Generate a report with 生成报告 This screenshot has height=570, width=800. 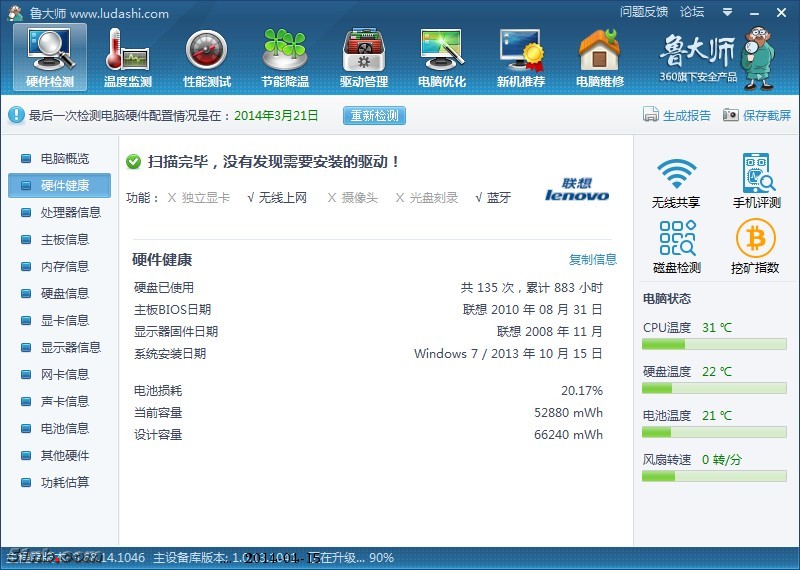click(677, 116)
